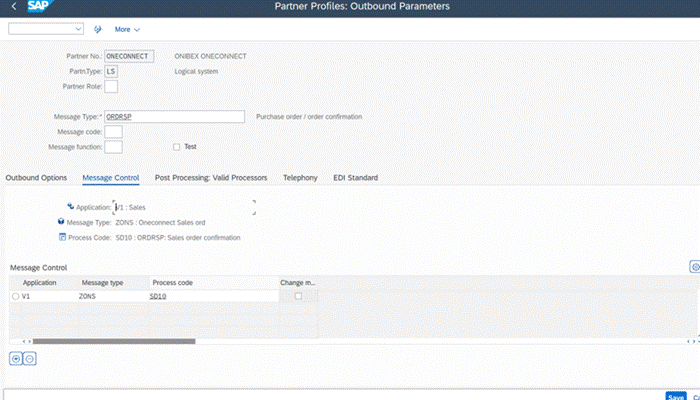Click the Message Type ZONS icon
The image size is (700, 400).
coord(62,222)
